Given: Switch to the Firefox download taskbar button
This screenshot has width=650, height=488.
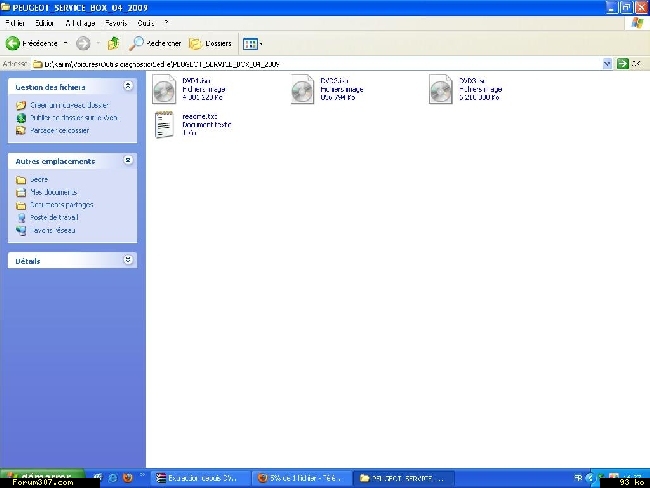Looking at the screenshot, I should coord(302,478).
